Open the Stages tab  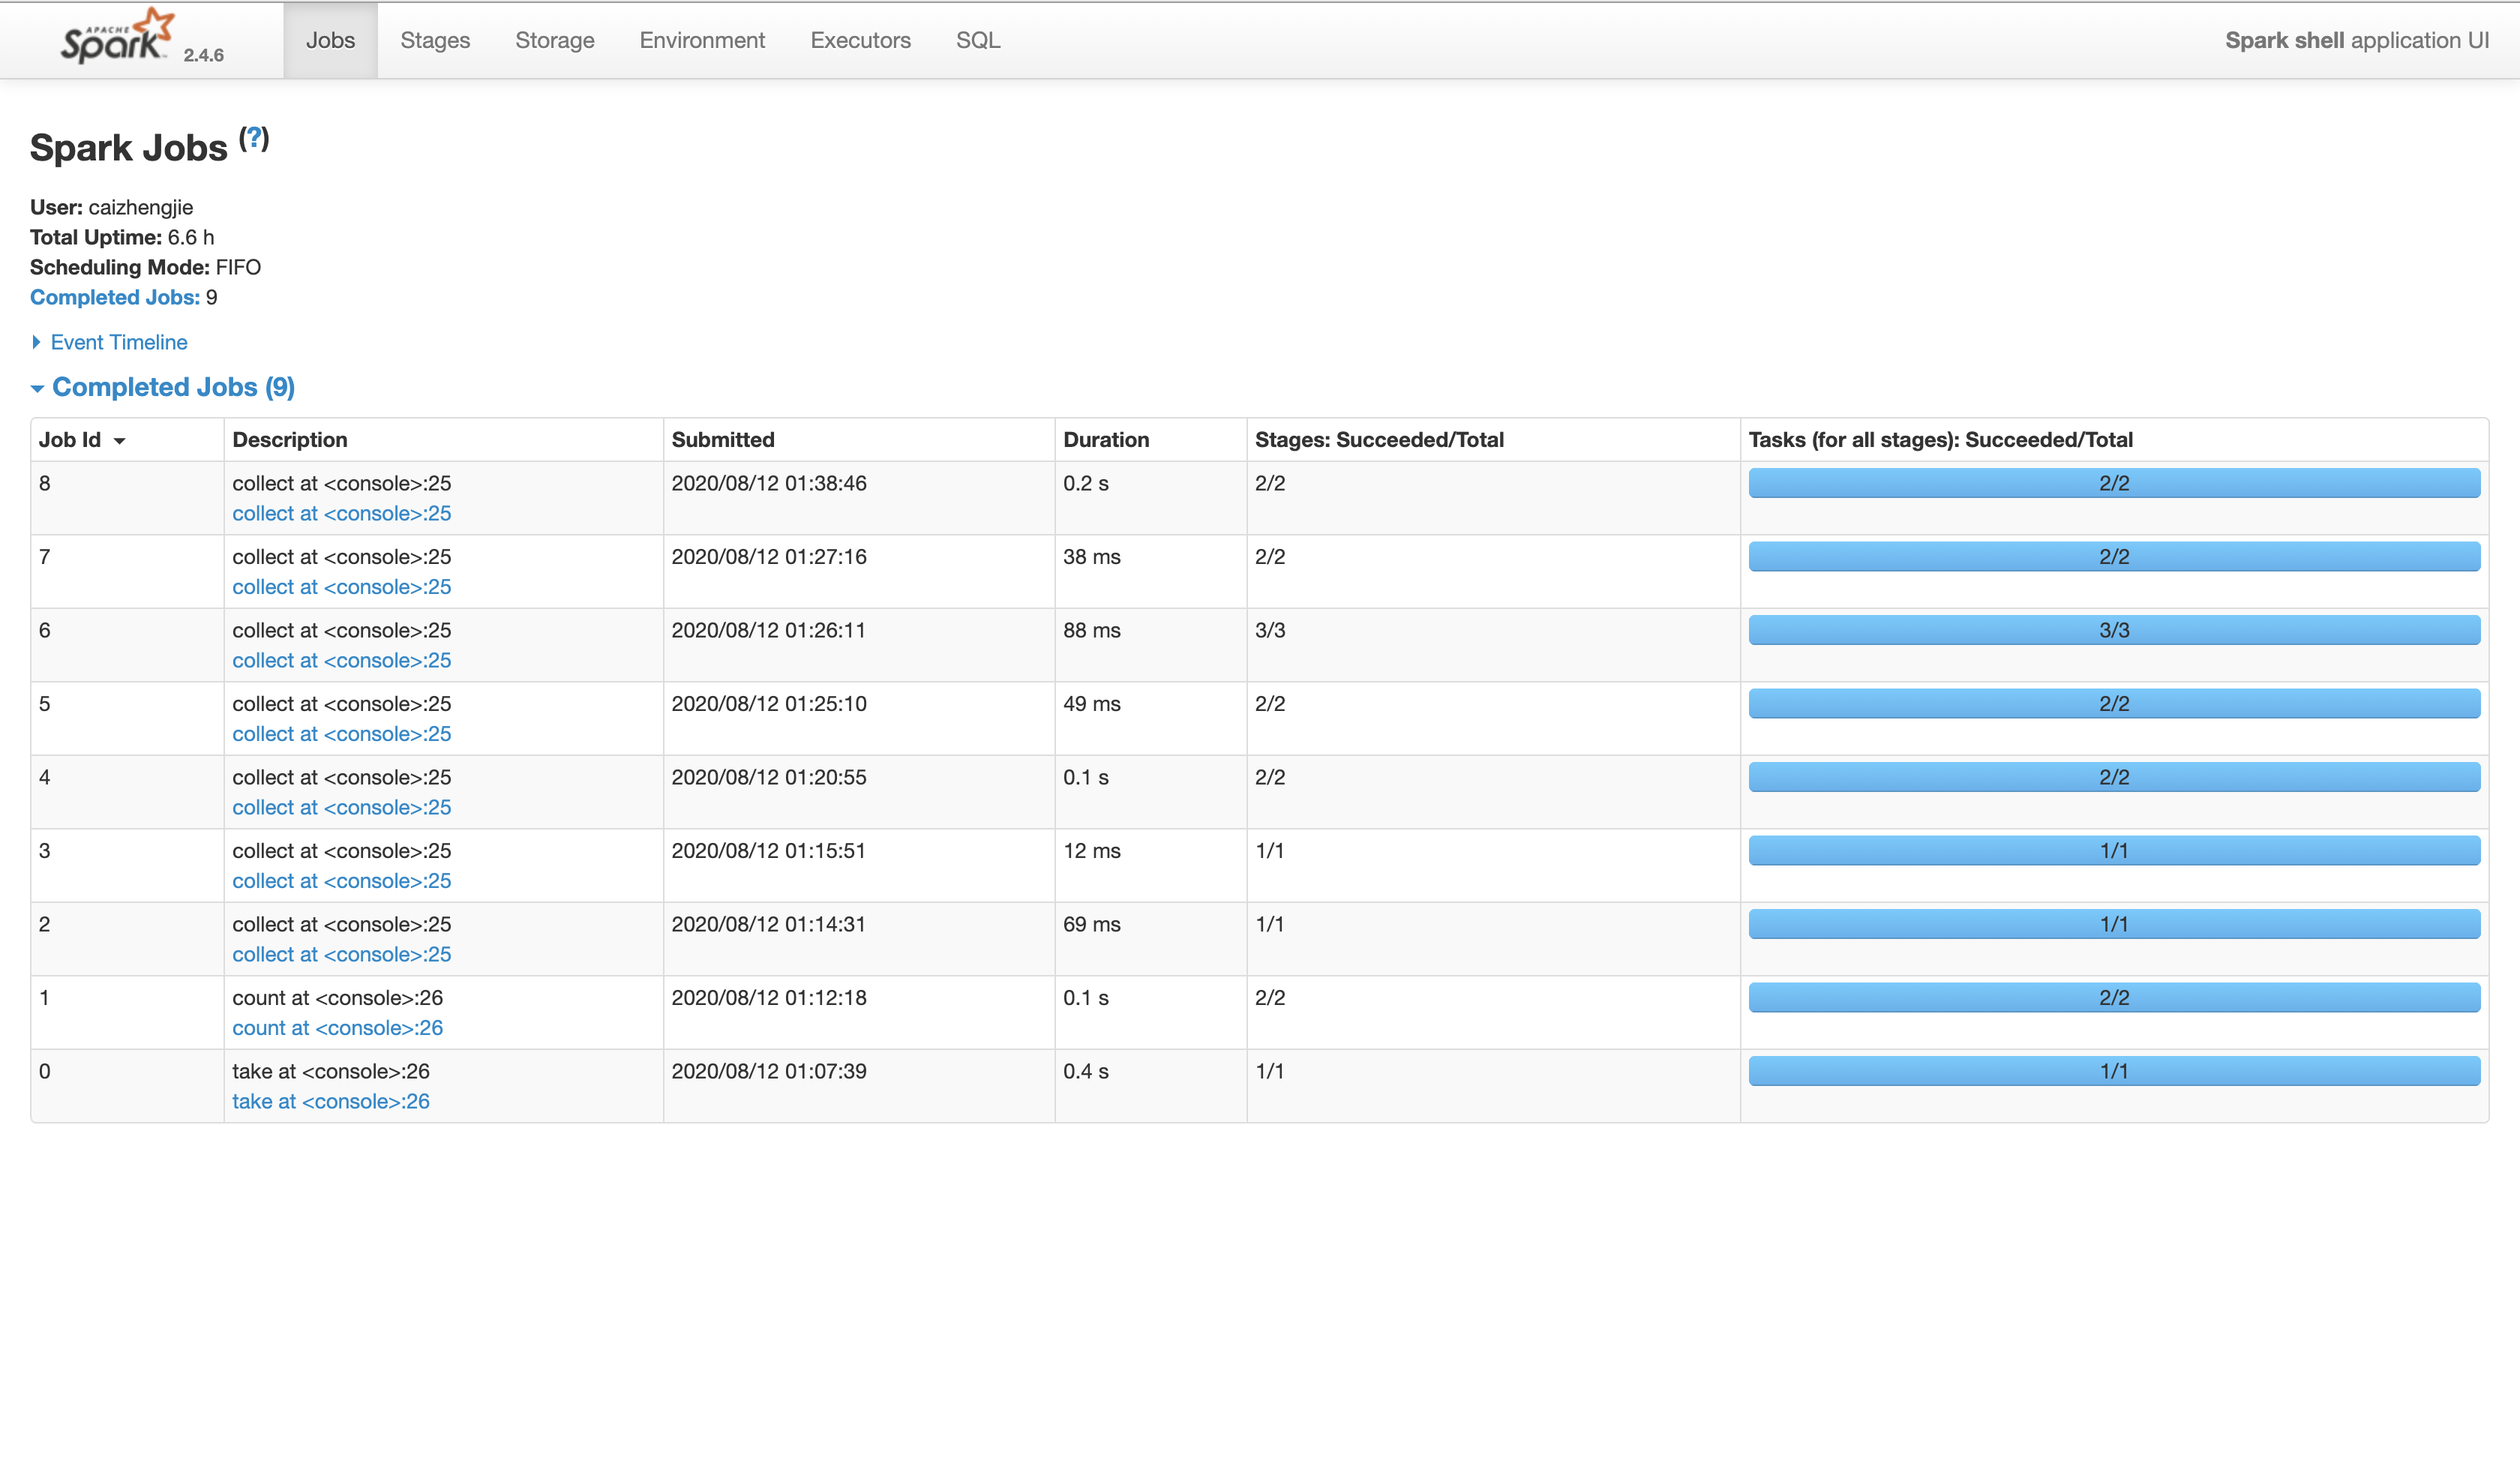pos(435,40)
